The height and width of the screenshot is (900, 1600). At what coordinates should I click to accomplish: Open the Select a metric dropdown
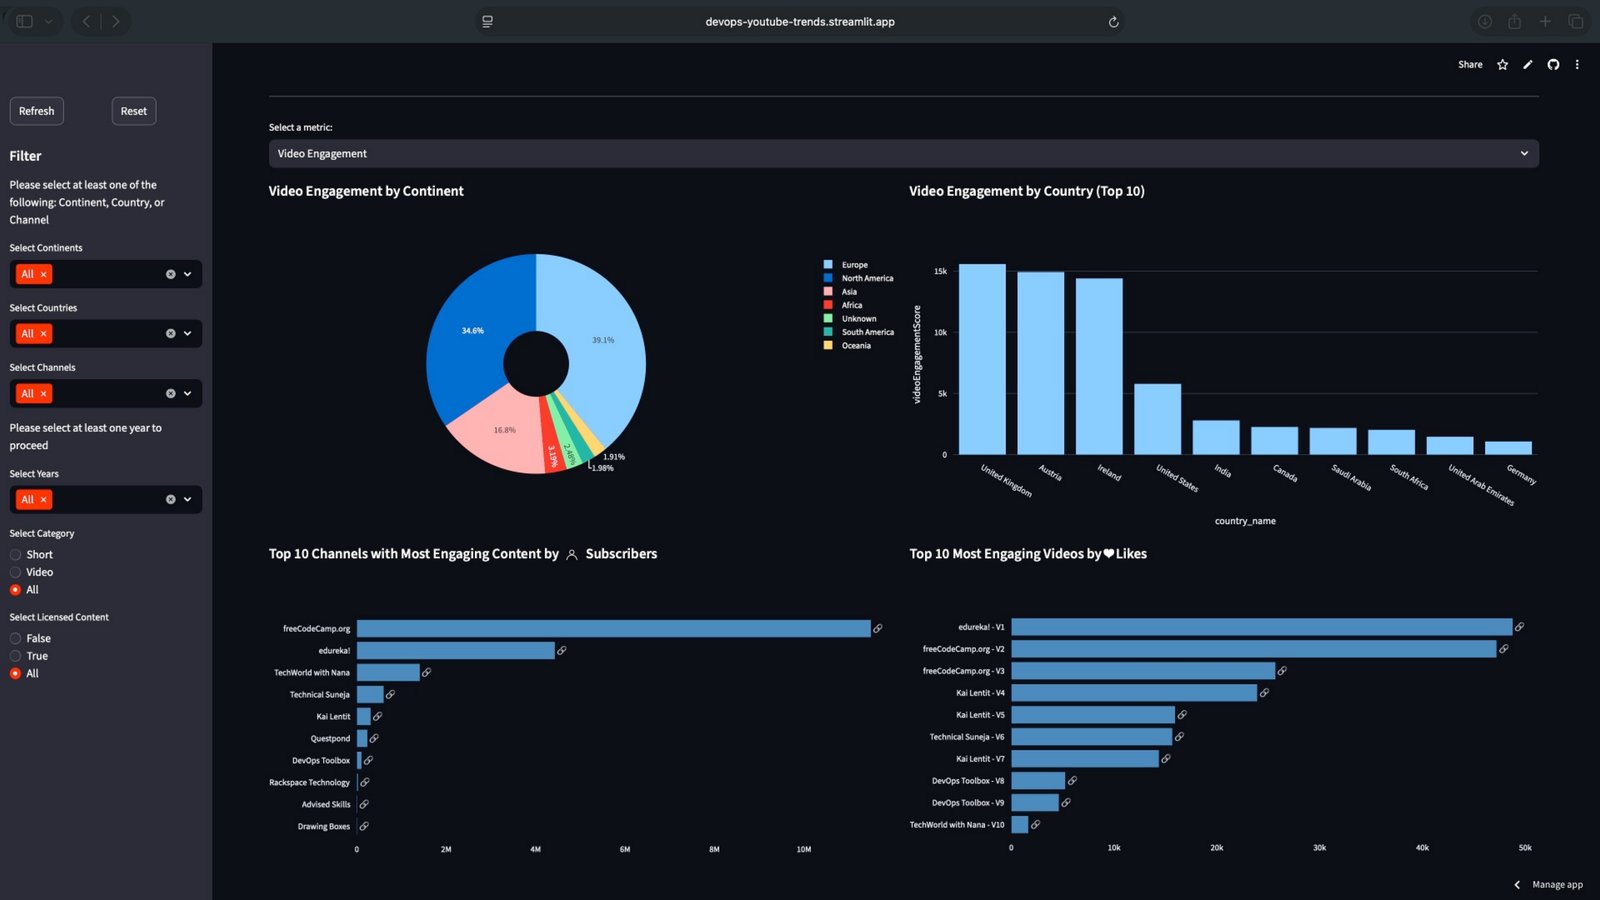coord(903,154)
